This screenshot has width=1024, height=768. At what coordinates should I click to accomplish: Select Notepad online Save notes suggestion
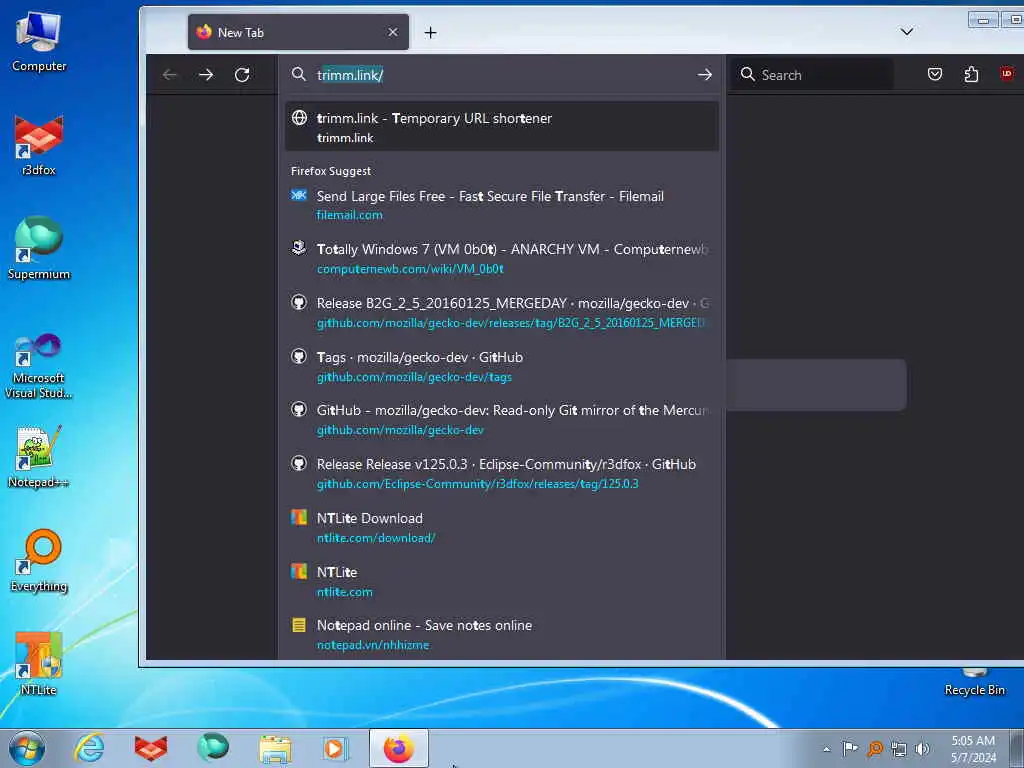502,635
